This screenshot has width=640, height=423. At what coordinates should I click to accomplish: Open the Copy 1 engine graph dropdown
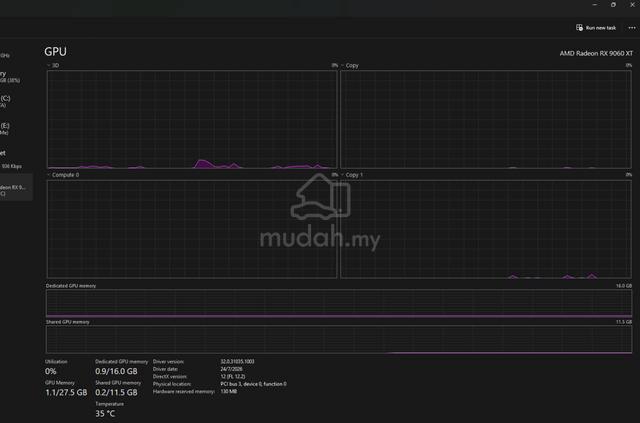pyautogui.click(x=352, y=175)
